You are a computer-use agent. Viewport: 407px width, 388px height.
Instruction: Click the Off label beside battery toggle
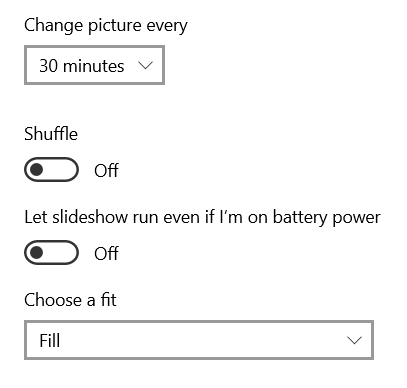(106, 253)
